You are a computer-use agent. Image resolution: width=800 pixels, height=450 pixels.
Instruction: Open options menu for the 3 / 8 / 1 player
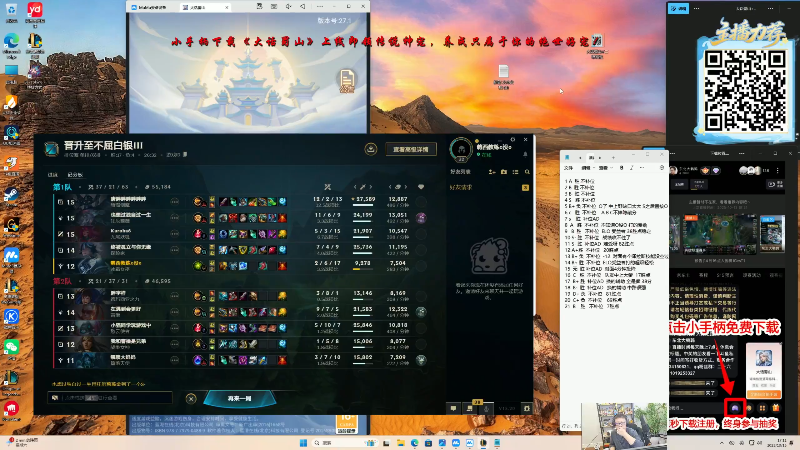[x=174, y=296]
